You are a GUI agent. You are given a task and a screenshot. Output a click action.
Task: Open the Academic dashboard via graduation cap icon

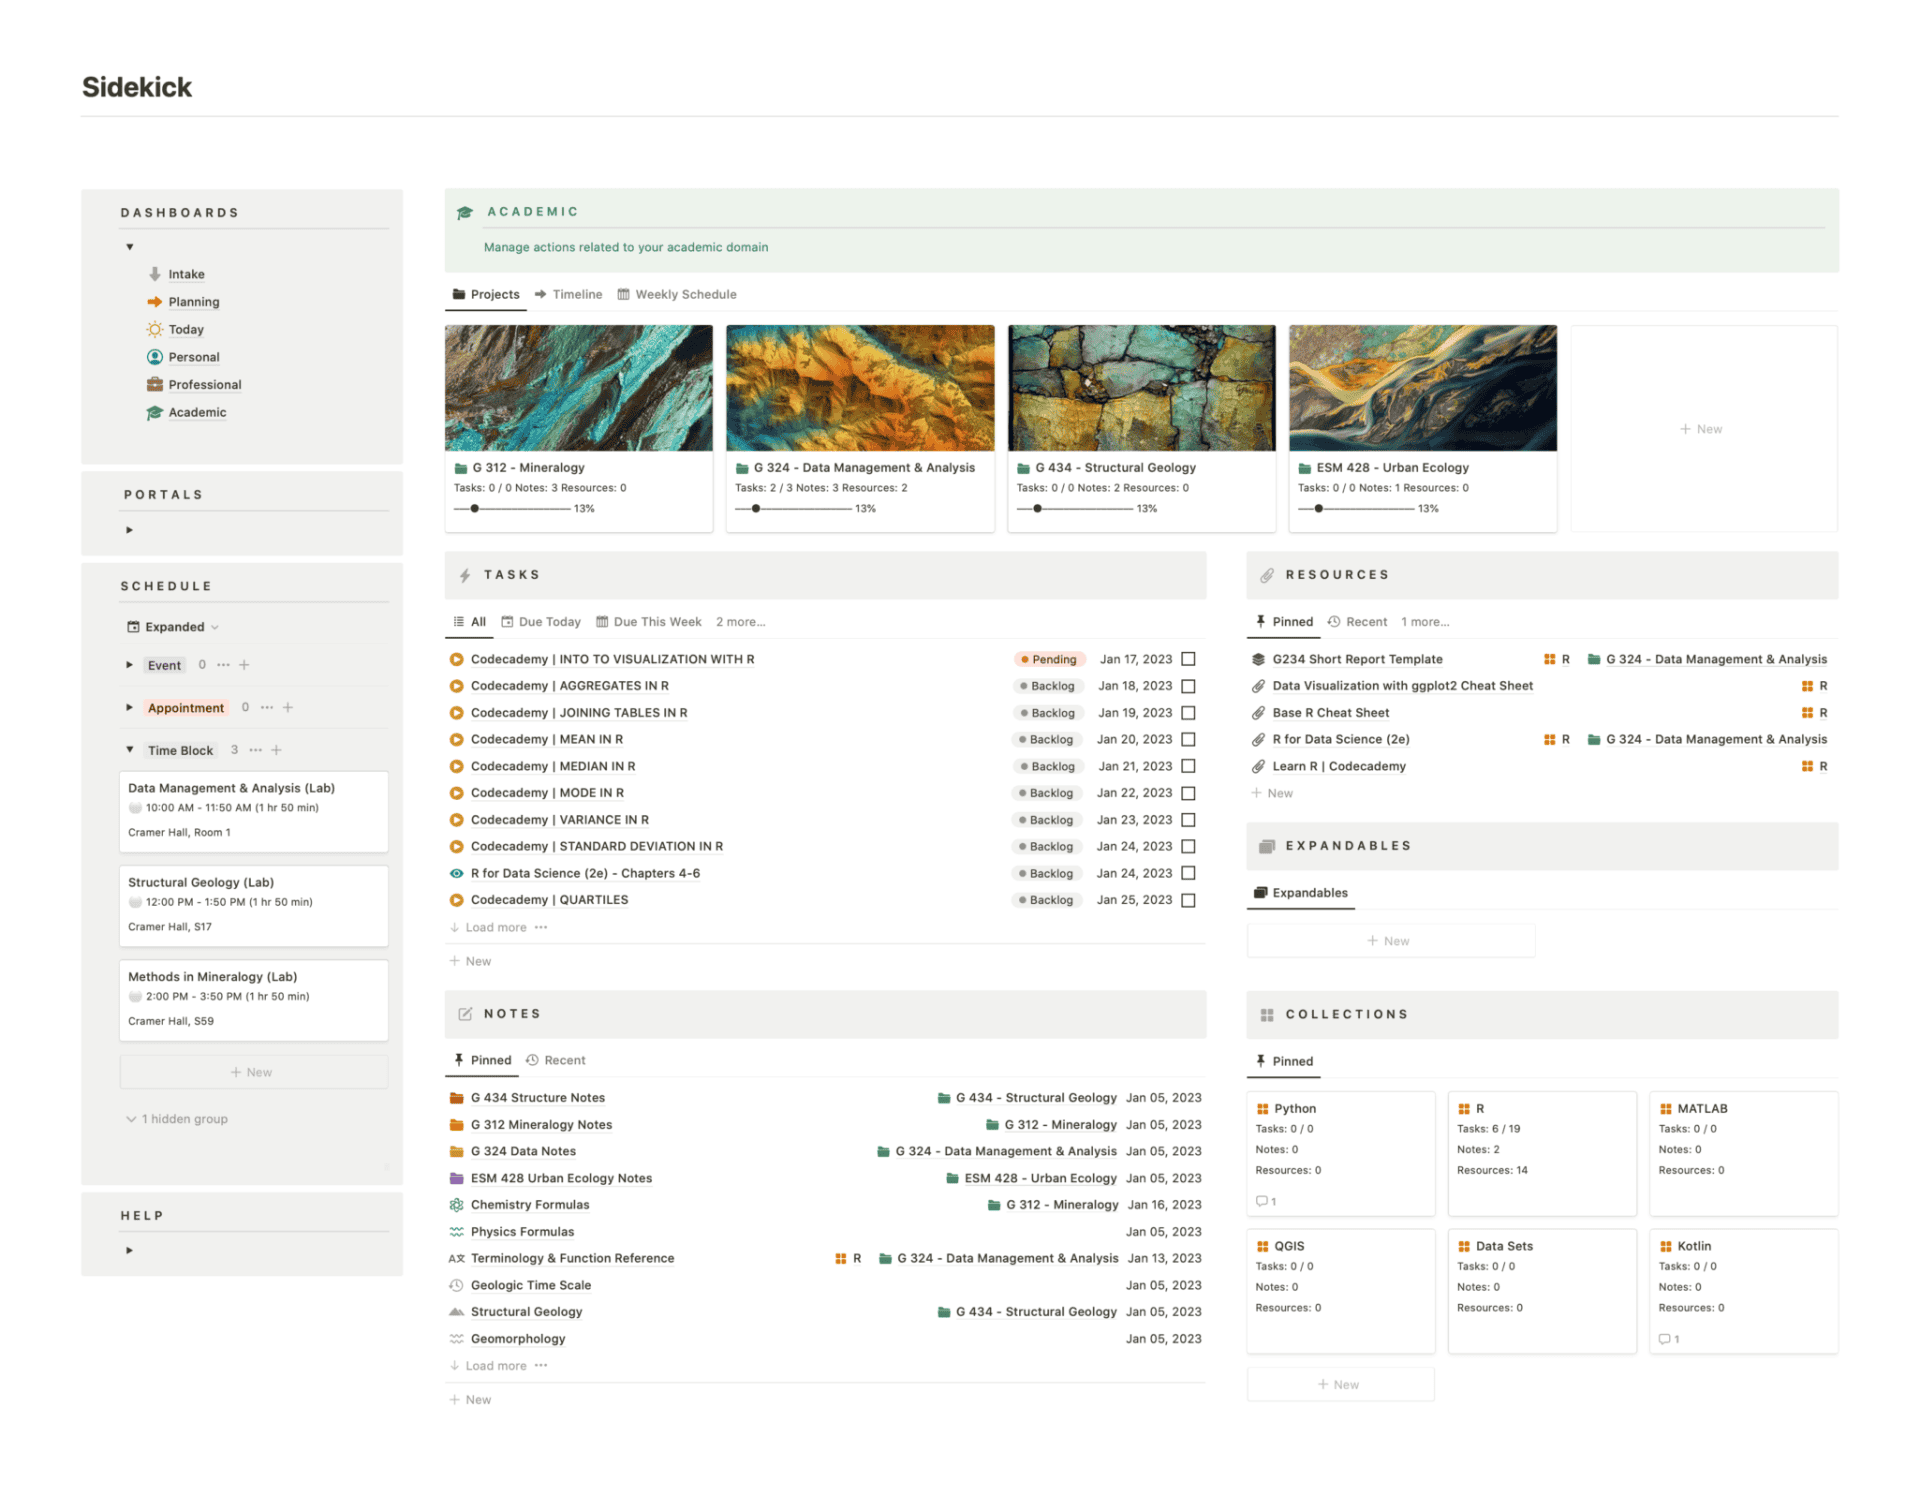156,412
